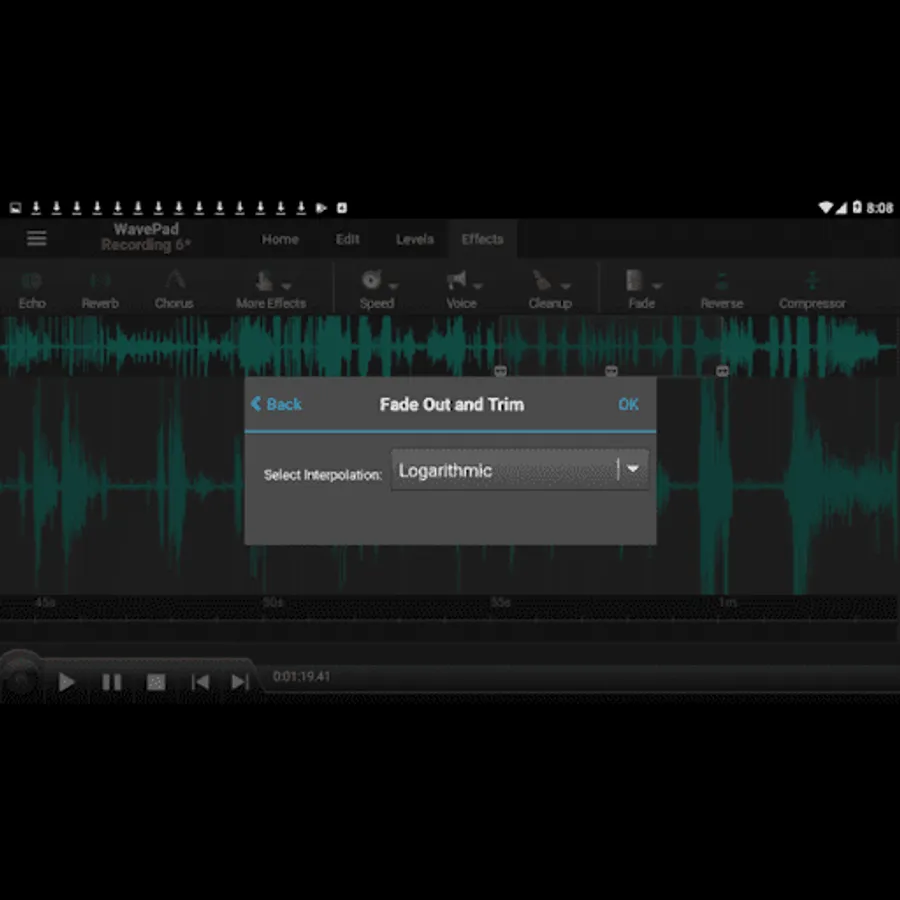
Task: Open the Compressor effect
Action: point(812,288)
